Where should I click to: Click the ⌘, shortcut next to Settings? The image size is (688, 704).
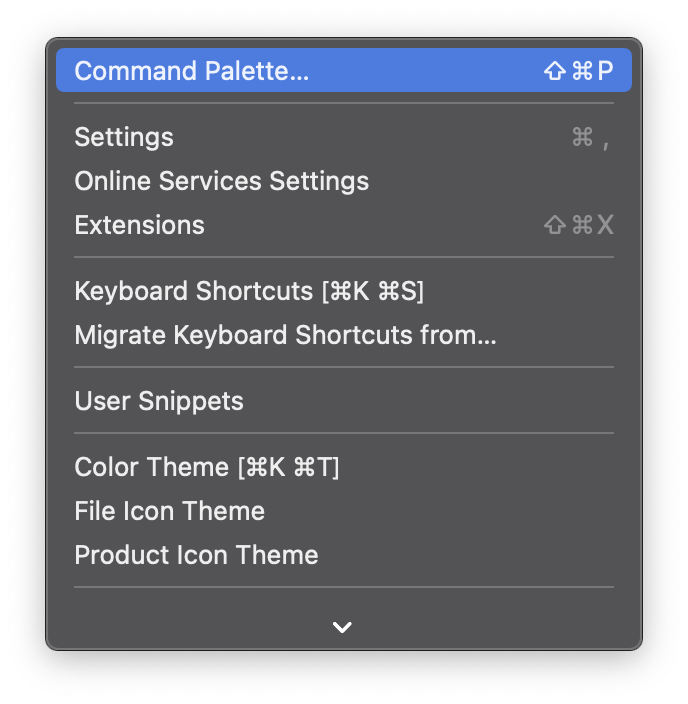point(591,138)
